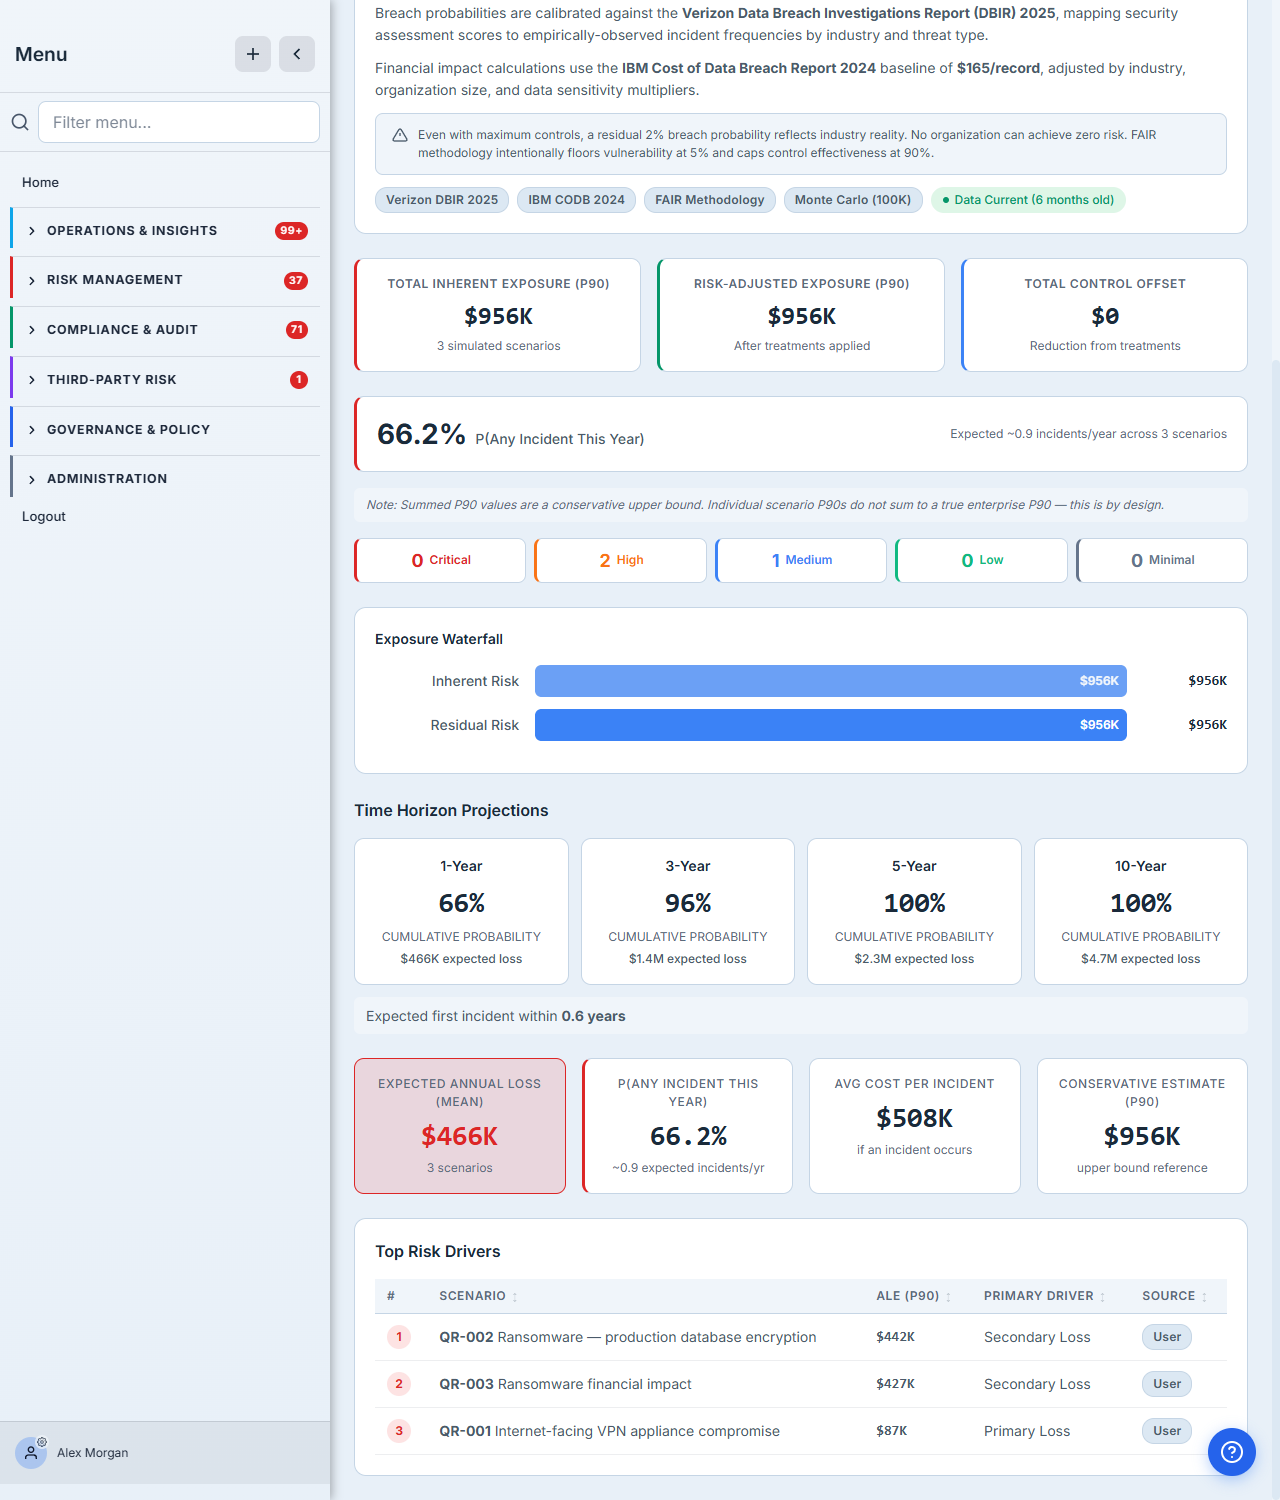Expand the Administration chevron

(x=32, y=479)
